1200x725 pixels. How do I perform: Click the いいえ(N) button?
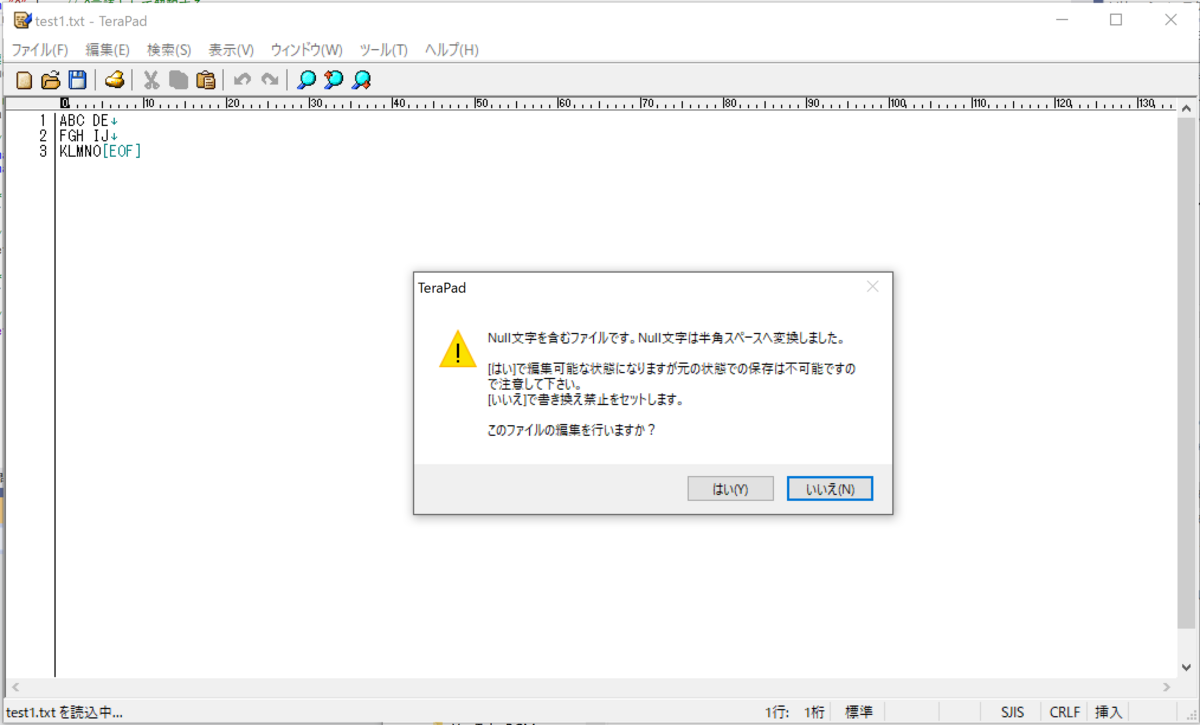[830, 489]
